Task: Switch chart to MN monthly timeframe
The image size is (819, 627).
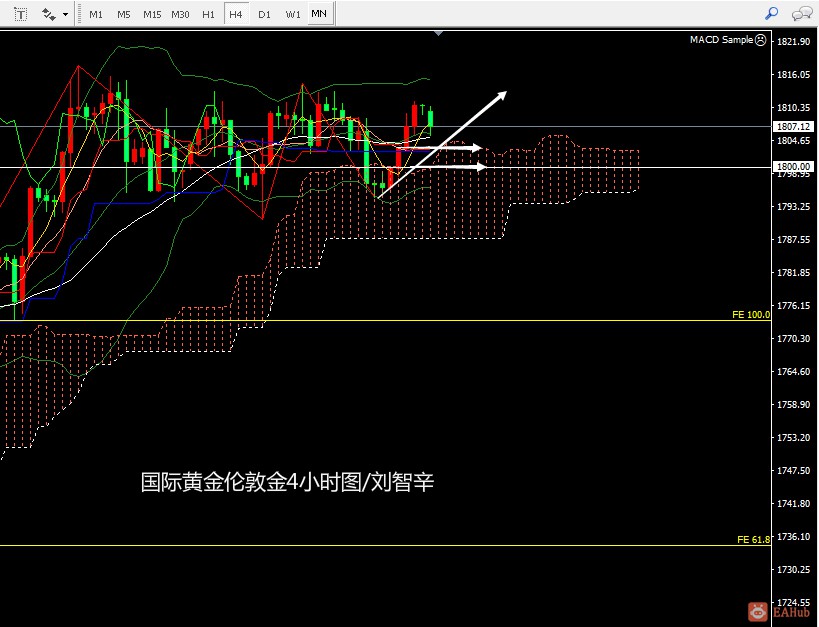Action: coord(319,14)
